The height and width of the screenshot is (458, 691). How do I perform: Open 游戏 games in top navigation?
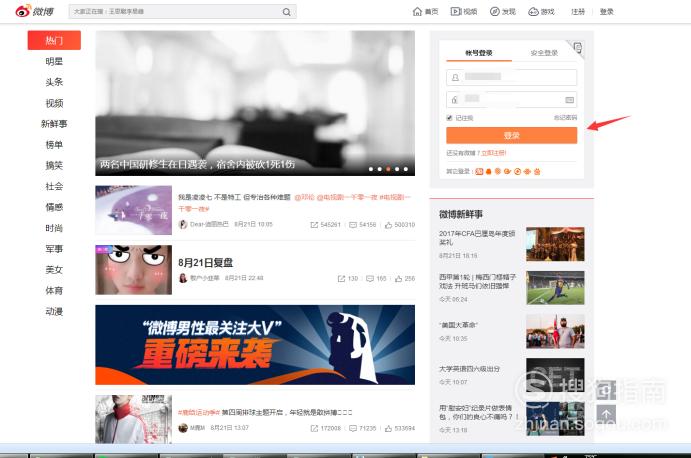[x=541, y=11]
